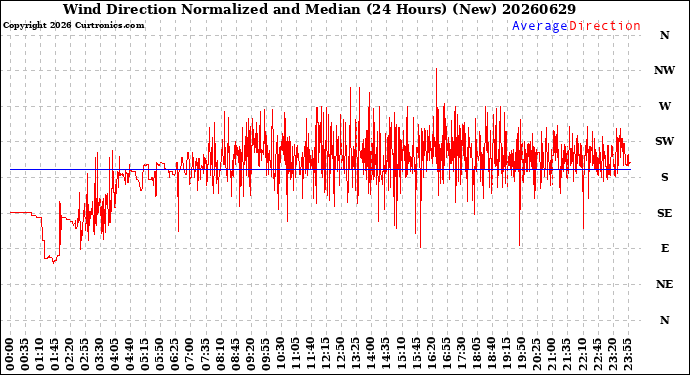Click the 18:40 time axis label
The height and width of the screenshot is (375, 690).
[x=491, y=354]
